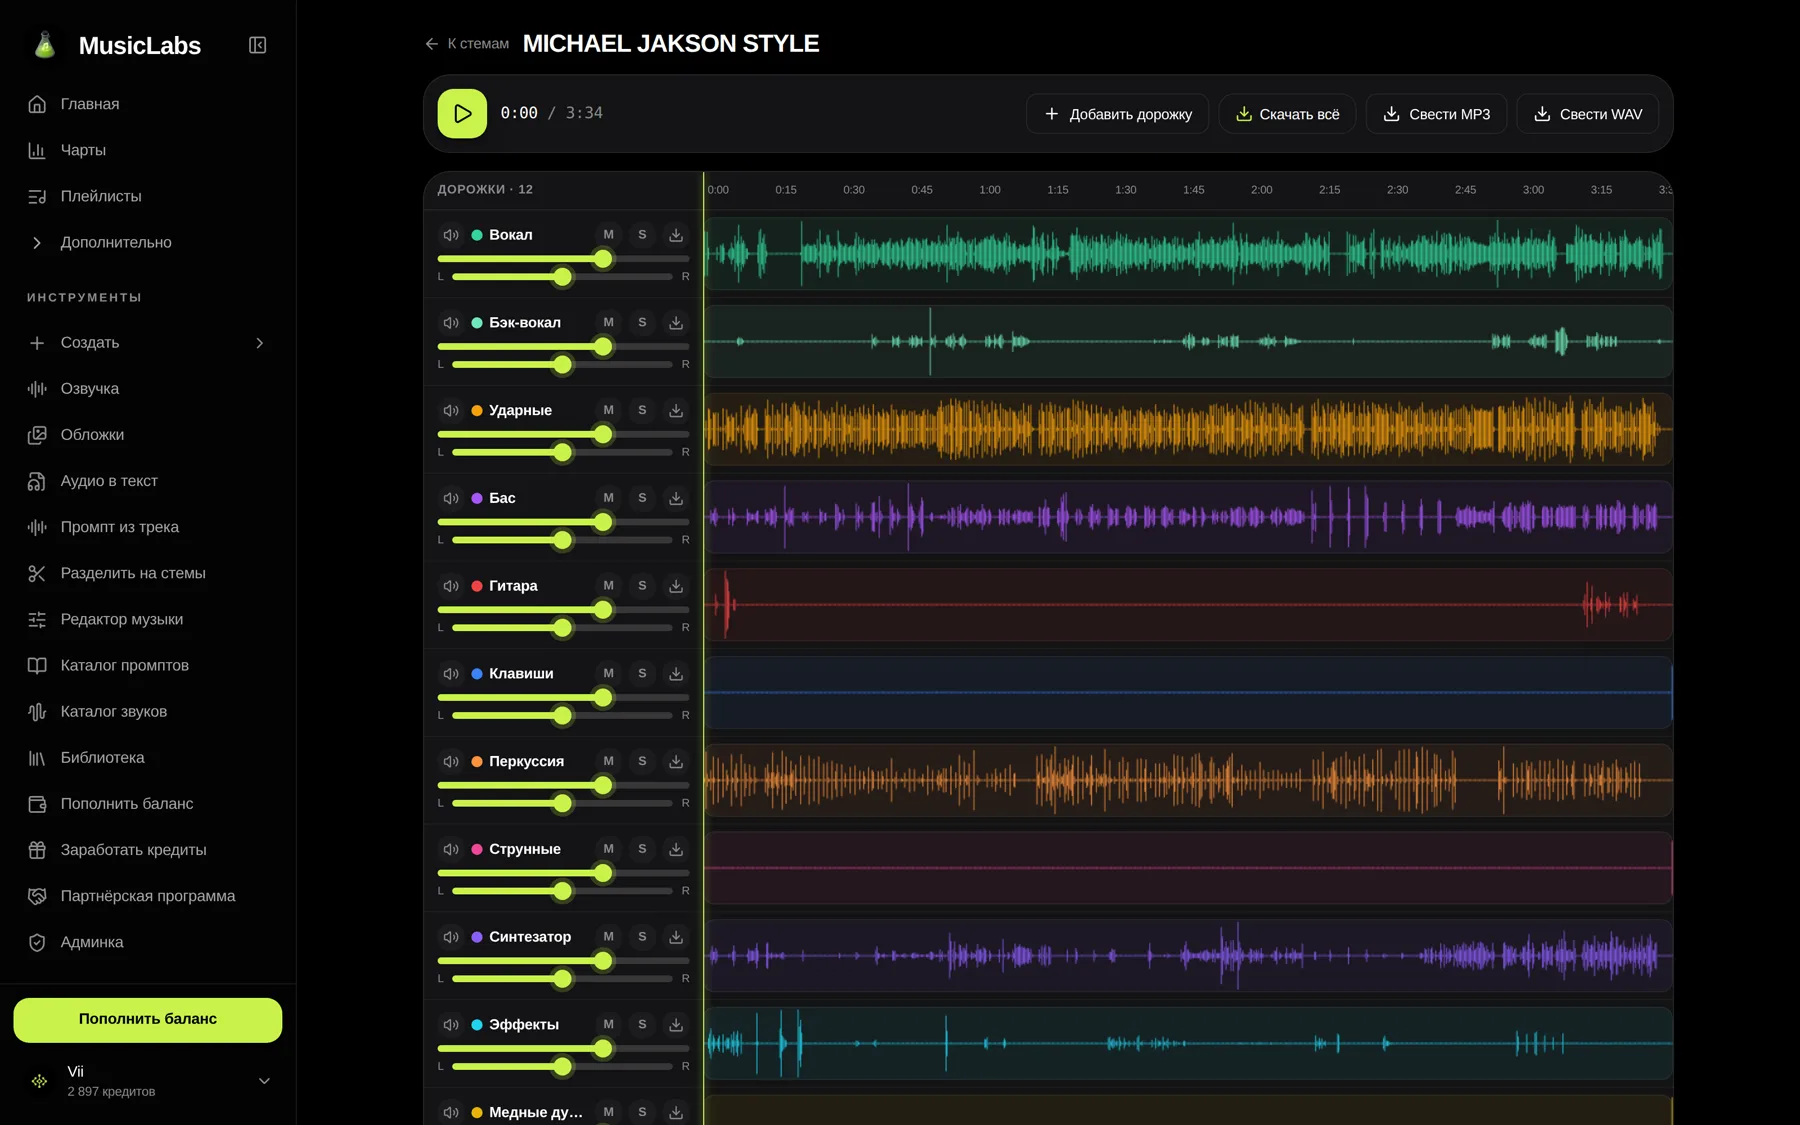Click Свести MP3 button
The image size is (1800, 1125).
(1436, 114)
